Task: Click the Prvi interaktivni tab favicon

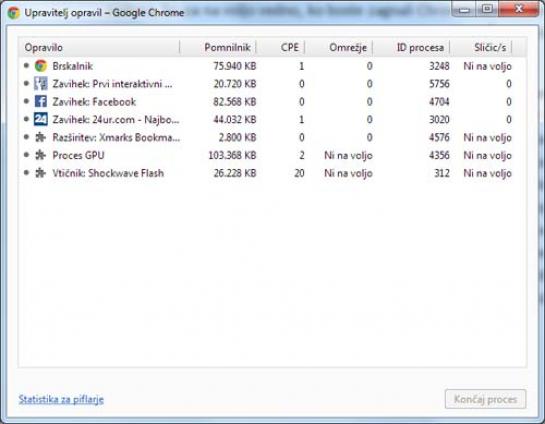Action: tap(41, 84)
